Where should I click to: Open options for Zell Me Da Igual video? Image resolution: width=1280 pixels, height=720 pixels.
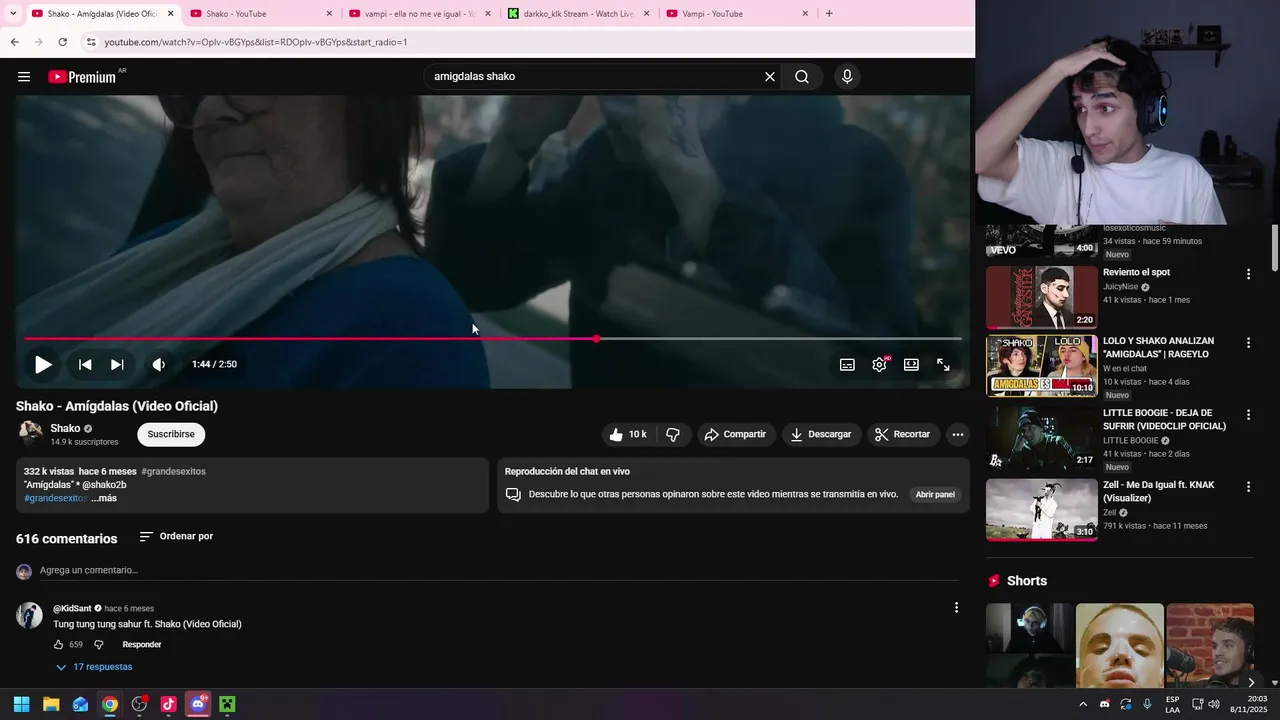(1248, 487)
